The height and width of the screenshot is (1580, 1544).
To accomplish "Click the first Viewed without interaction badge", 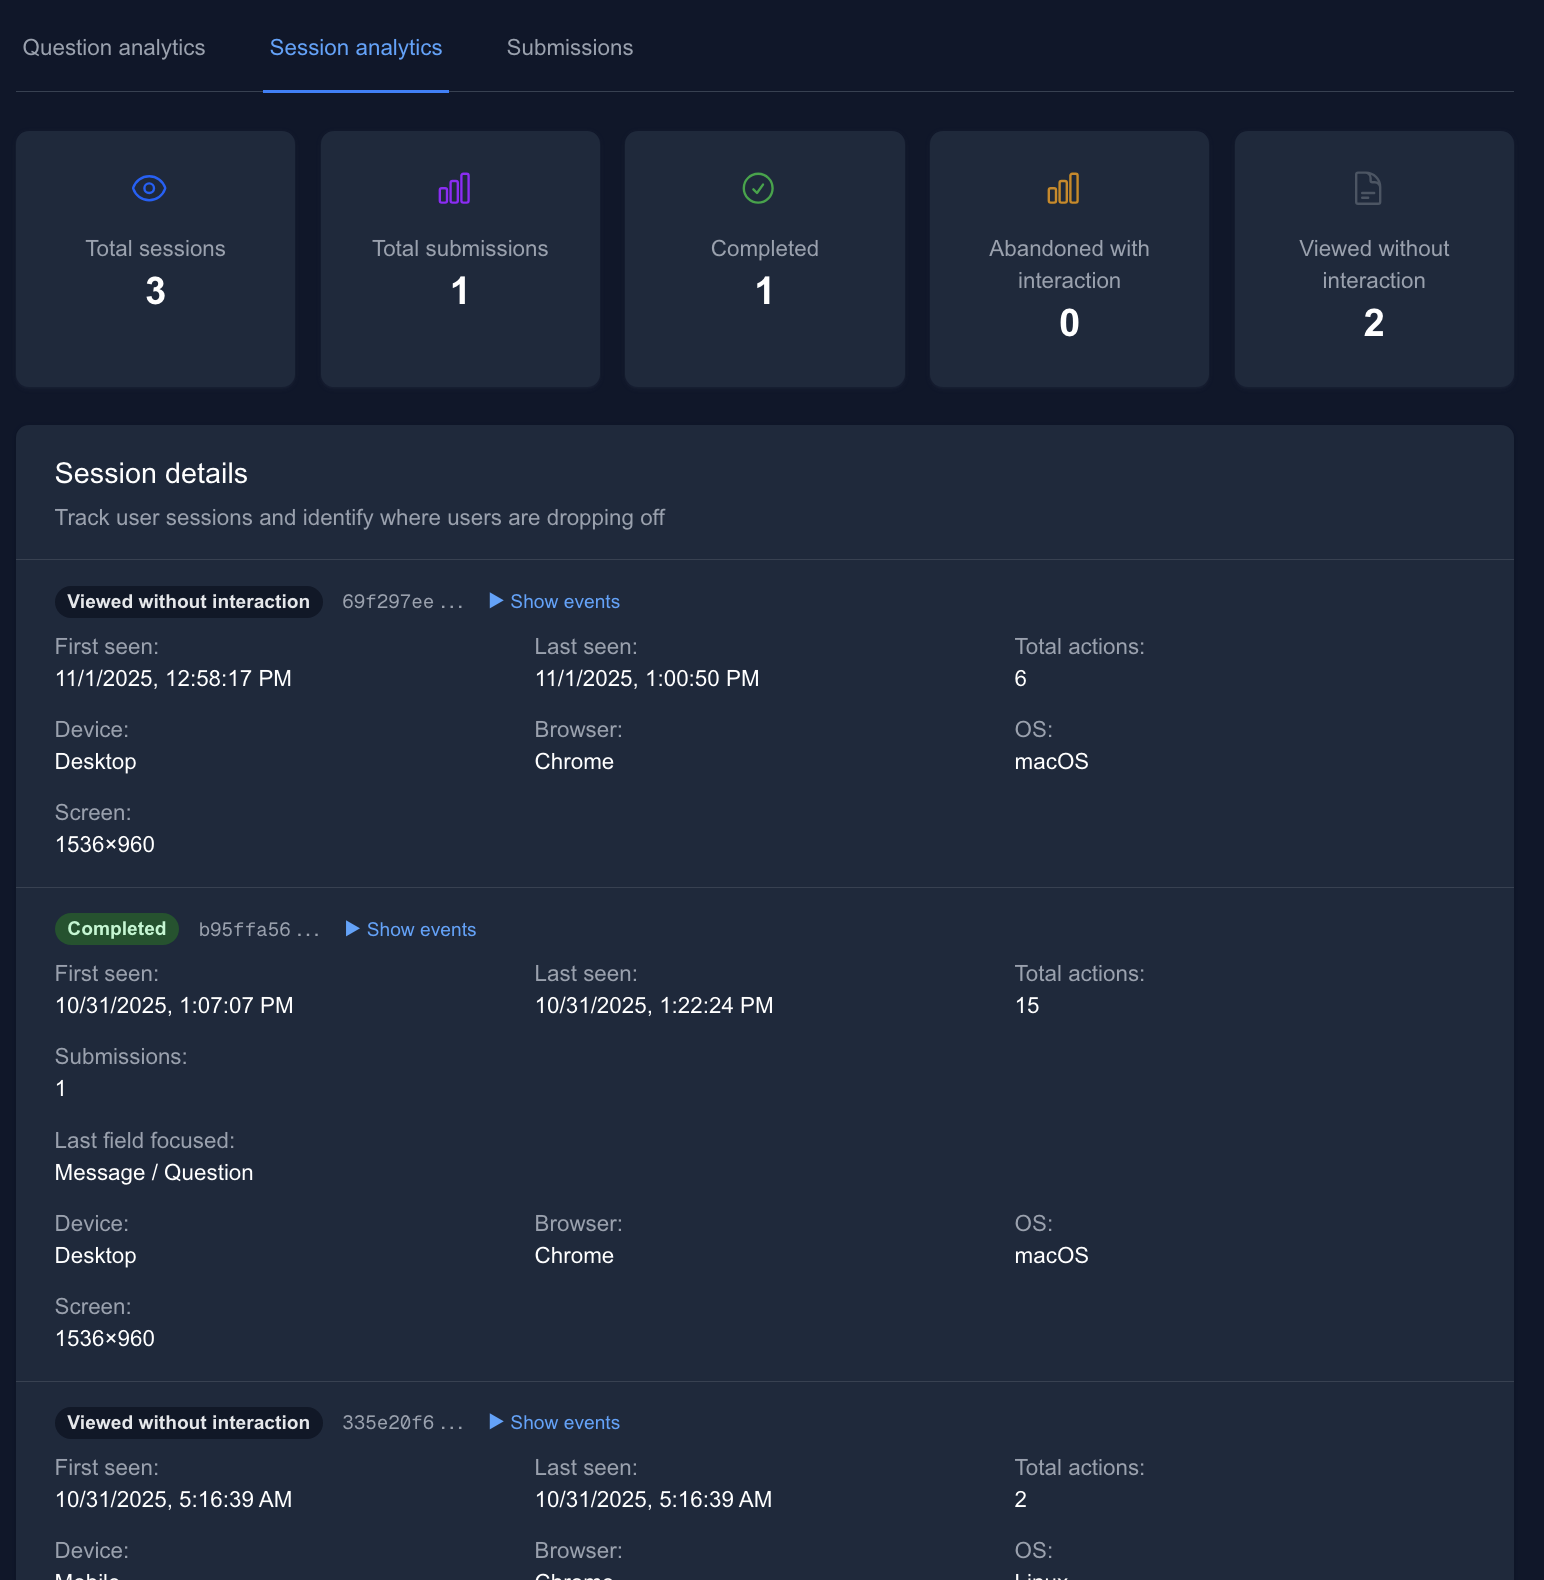I will [188, 601].
